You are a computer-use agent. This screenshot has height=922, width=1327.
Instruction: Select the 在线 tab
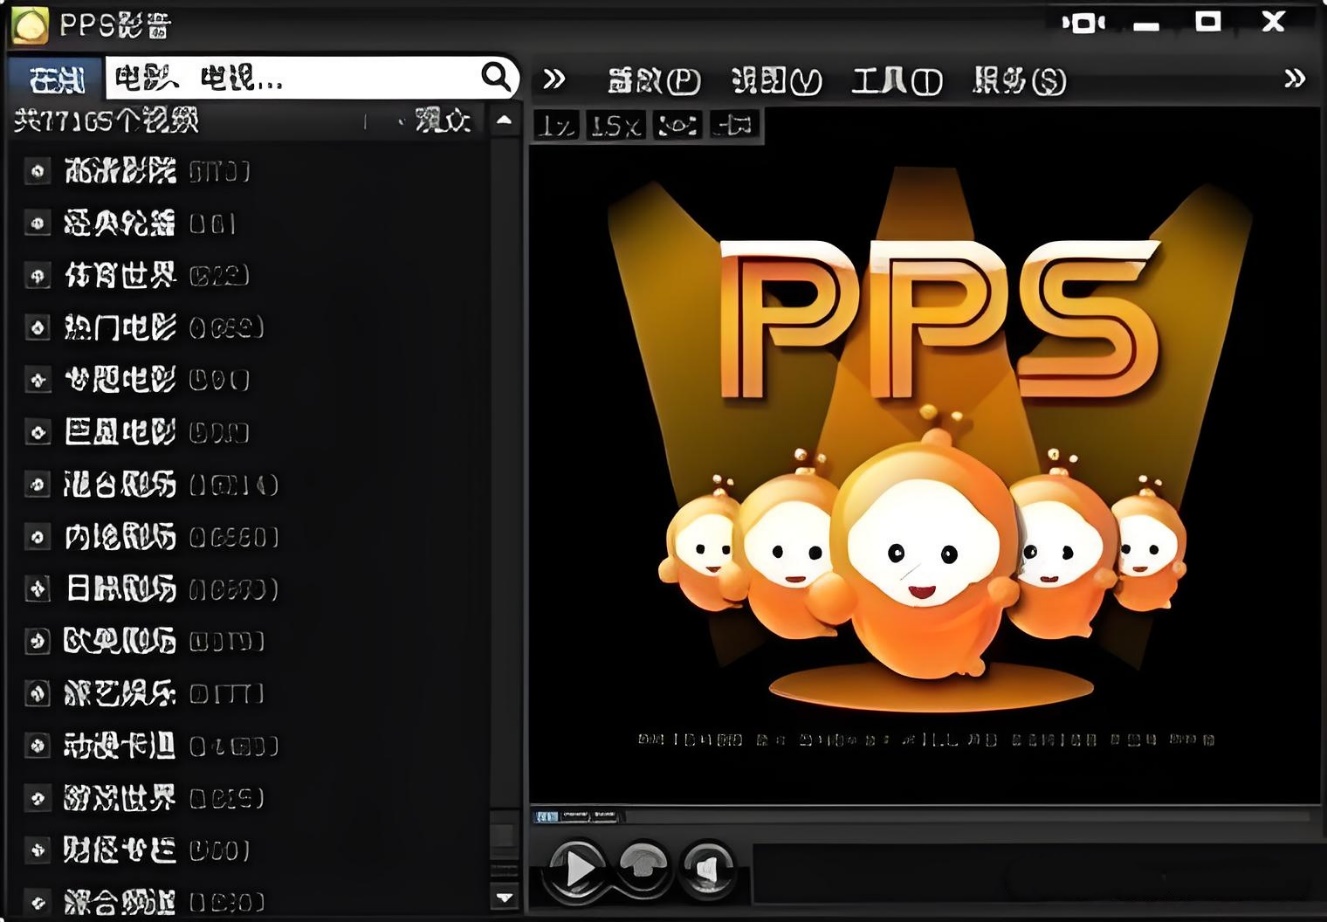56,78
